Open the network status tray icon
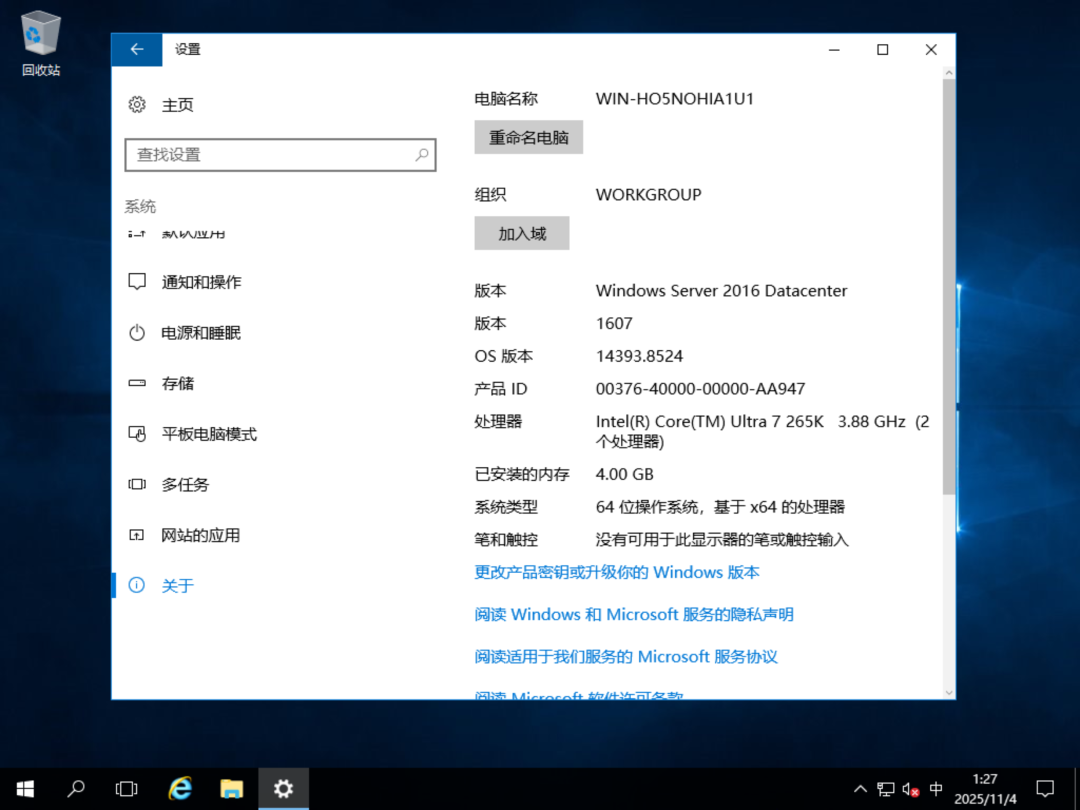Screen dimensions: 1080x810 coord(886,789)
